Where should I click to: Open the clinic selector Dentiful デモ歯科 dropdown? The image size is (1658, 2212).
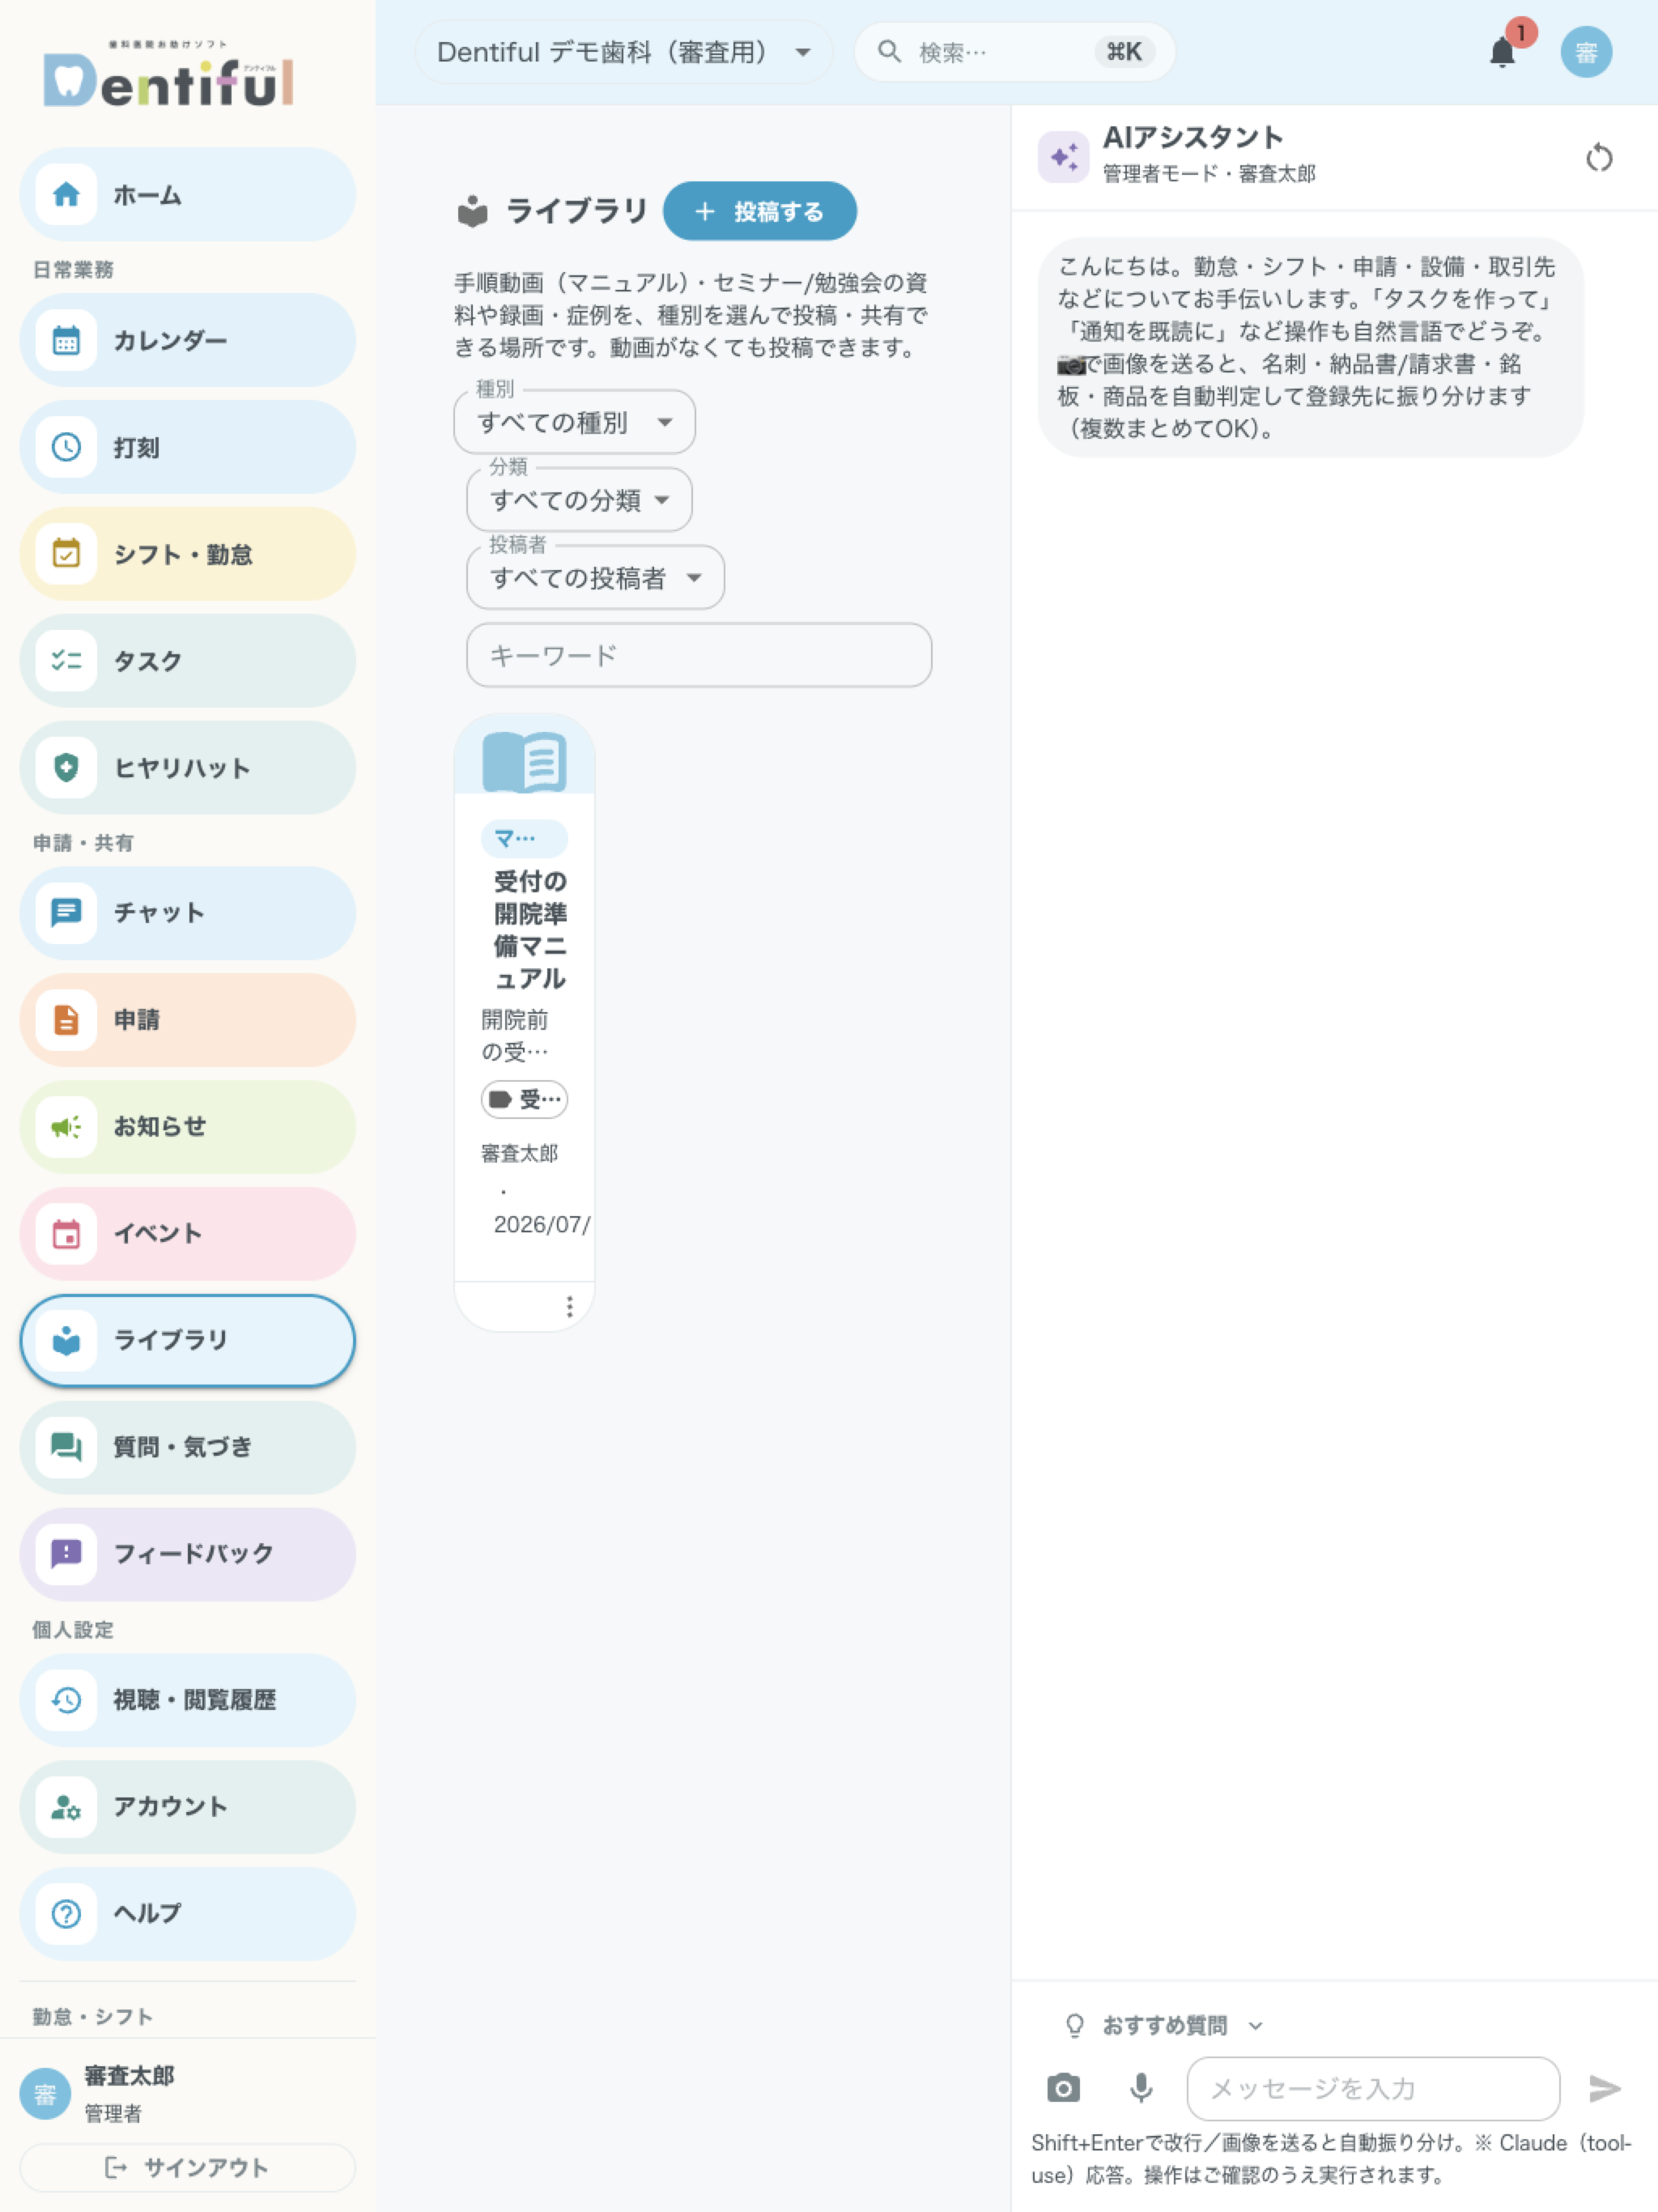tap(624, 52)
